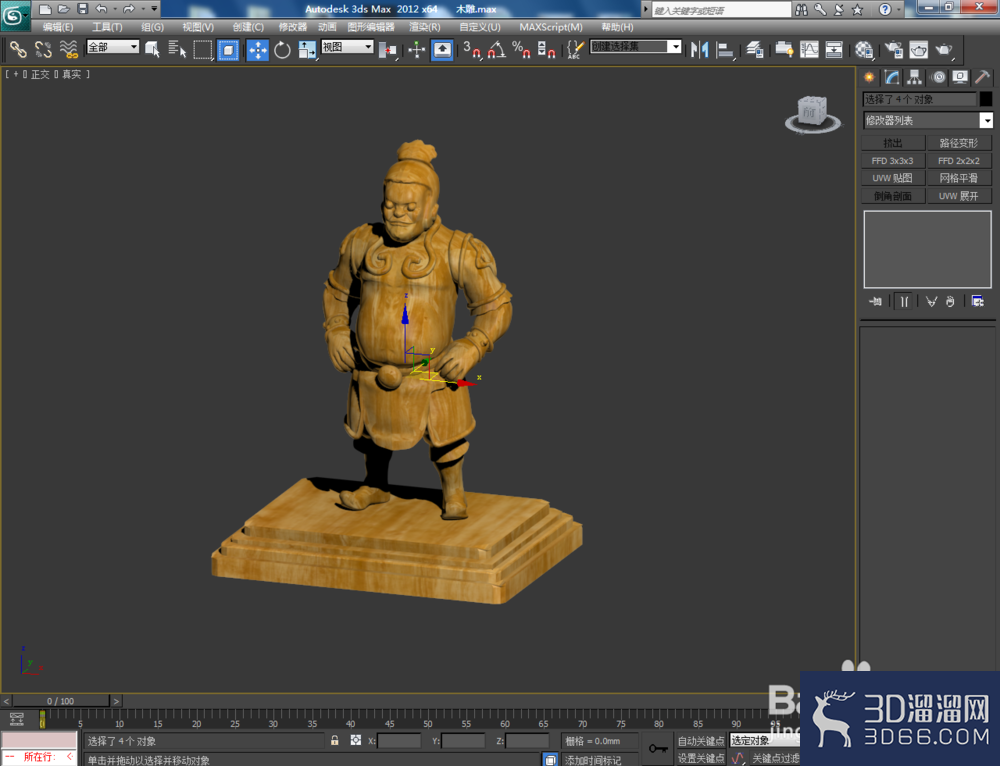
Task: Click the Mirror tool icon
Action: click(700, 49)
